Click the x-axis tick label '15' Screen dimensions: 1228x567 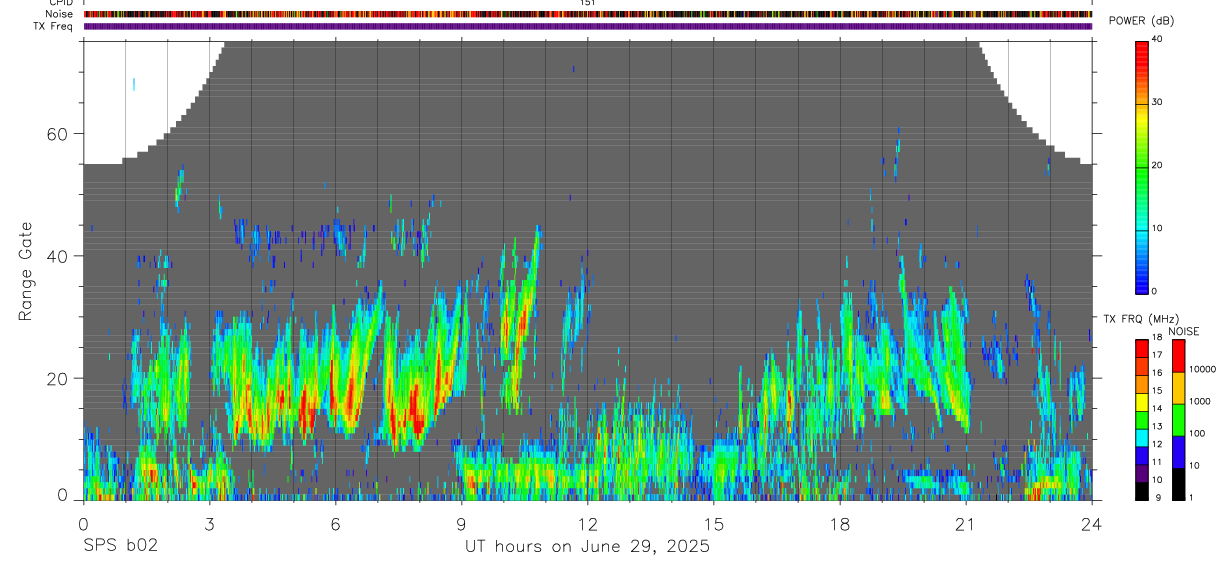coord(713,523)
